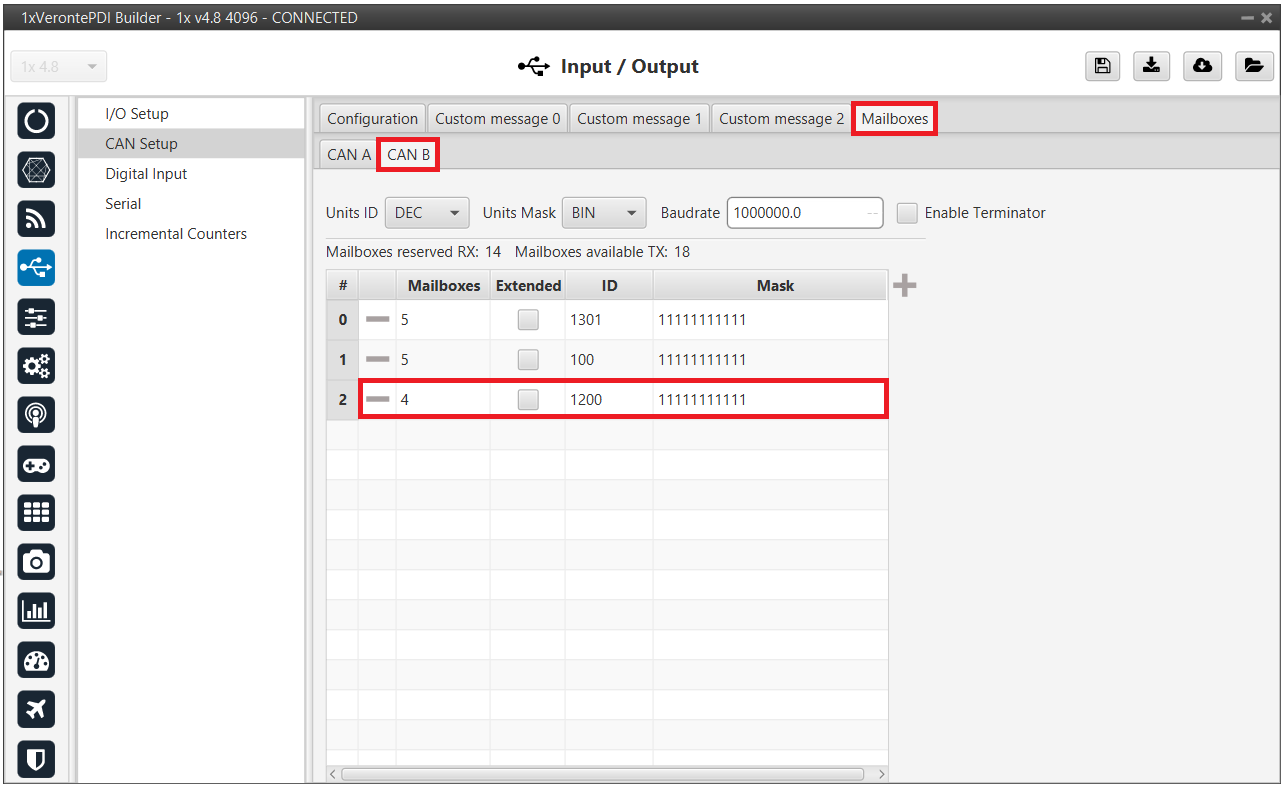
Task: Click the gauge dashboard icon in sidebar
Action: pyautogui.click(x=36, y=660)
